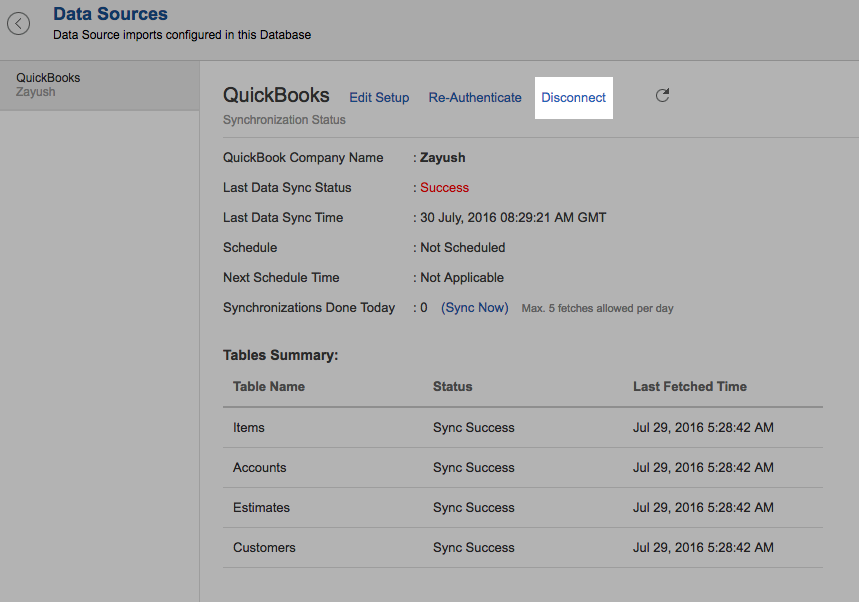Select the Accounts table row

click(260, 468)
